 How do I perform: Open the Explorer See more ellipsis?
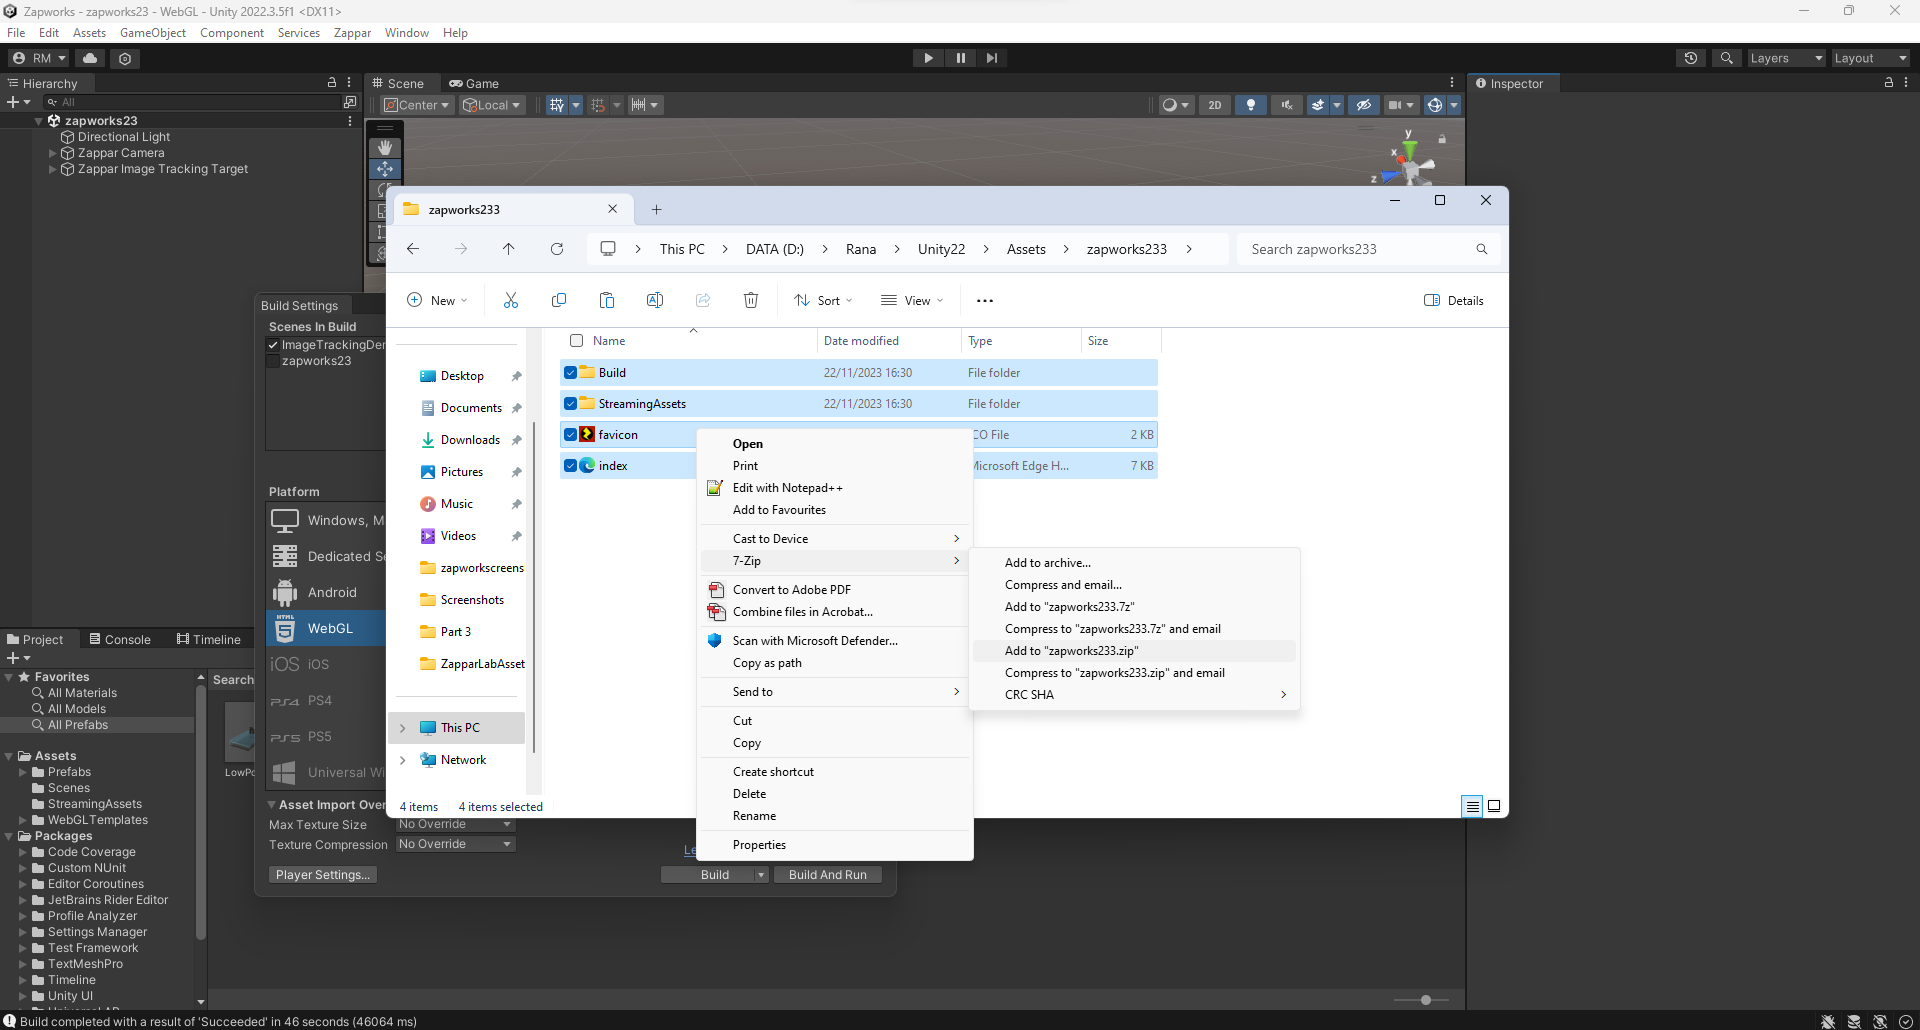[985, 300]
